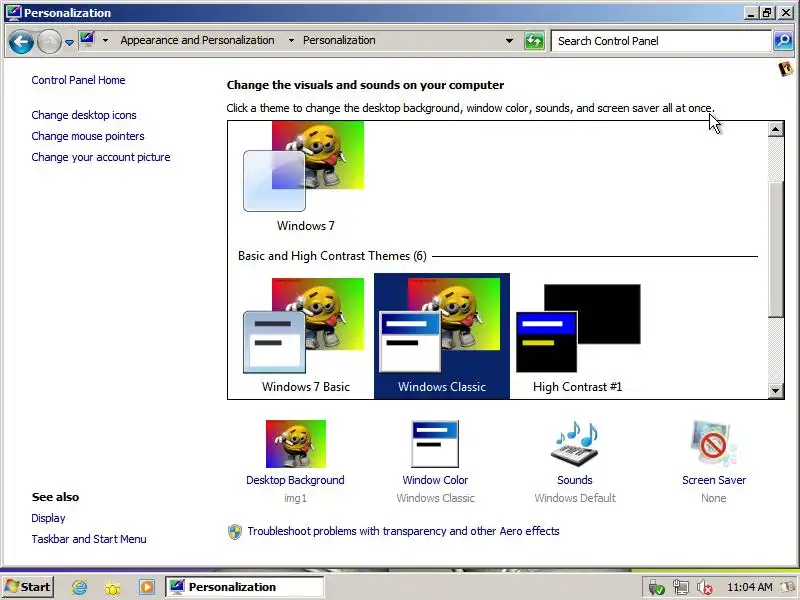800x600 pixels.
Task: Open Appearance and Personalization breadcrumb
Action: [197, 40]
